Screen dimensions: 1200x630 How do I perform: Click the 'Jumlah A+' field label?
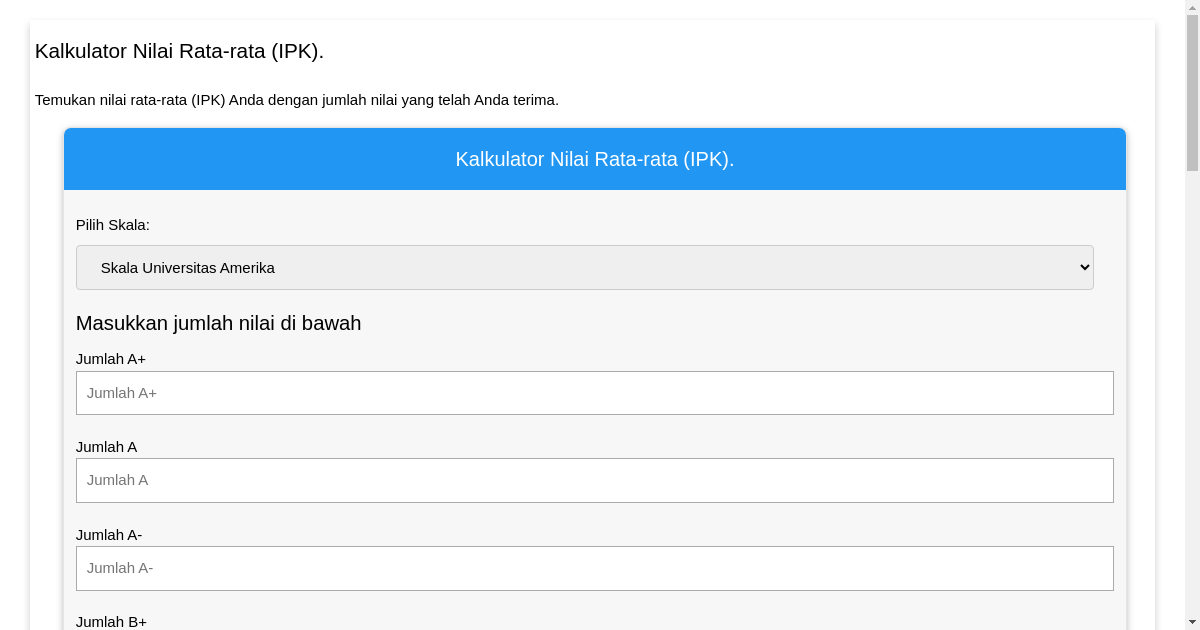(111, 359)
